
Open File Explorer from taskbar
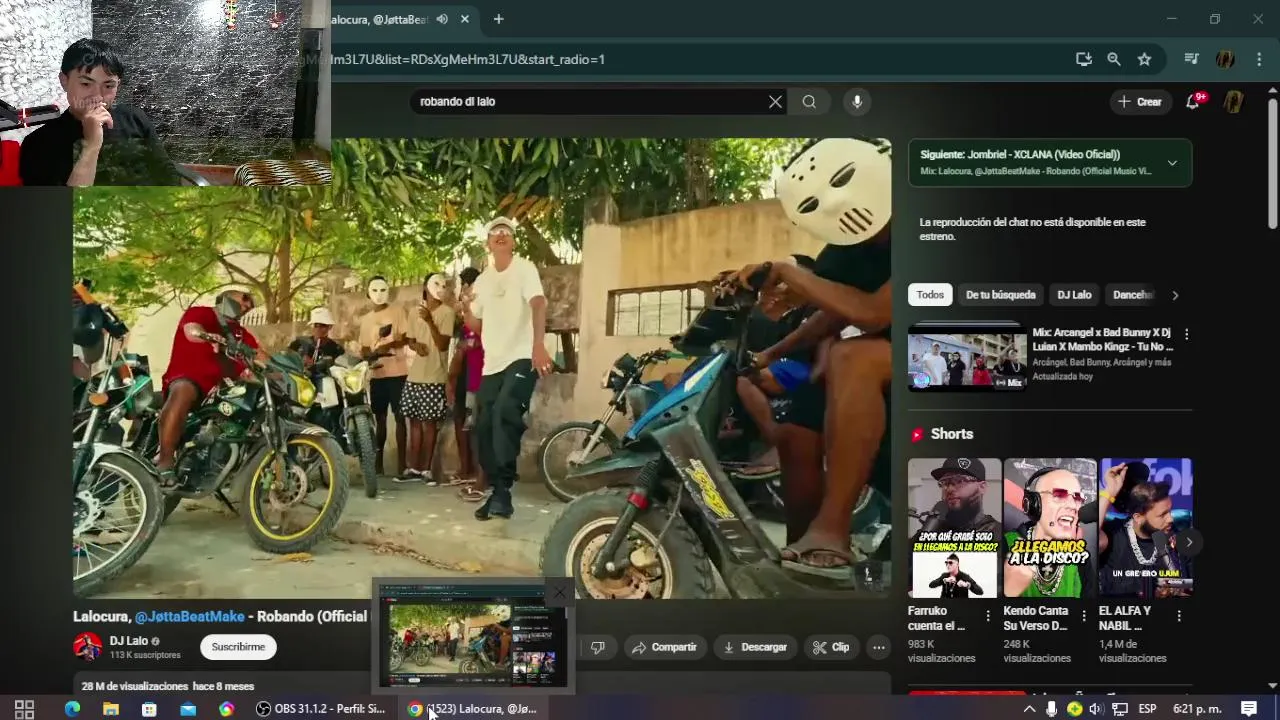point(111,709)
